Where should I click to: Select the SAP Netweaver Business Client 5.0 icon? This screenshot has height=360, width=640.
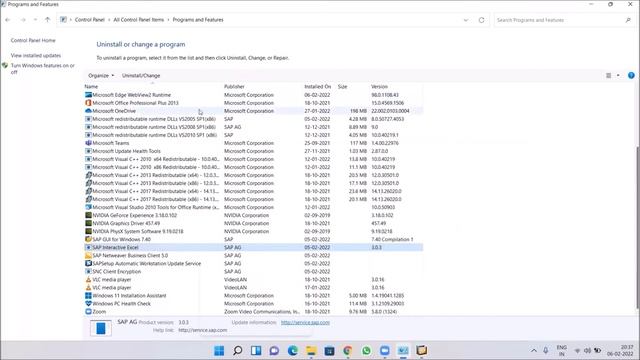(88, 255)
